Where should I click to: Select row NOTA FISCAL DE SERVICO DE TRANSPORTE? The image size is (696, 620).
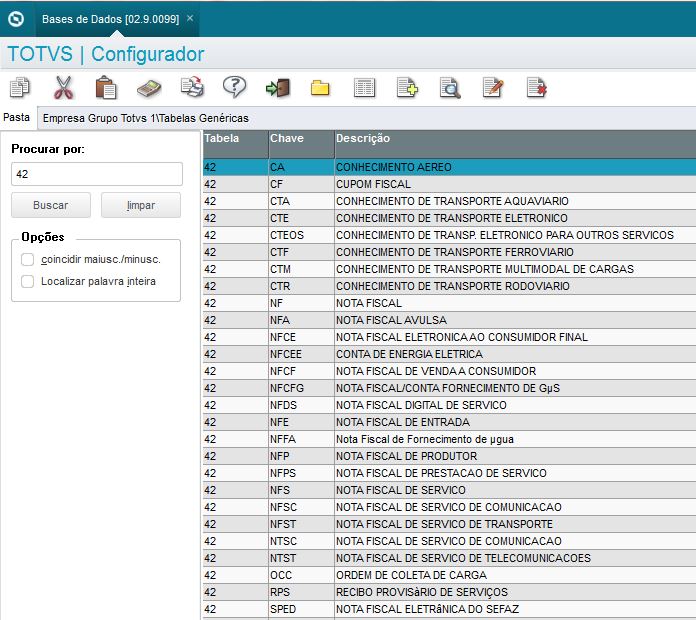pos(449,524)
